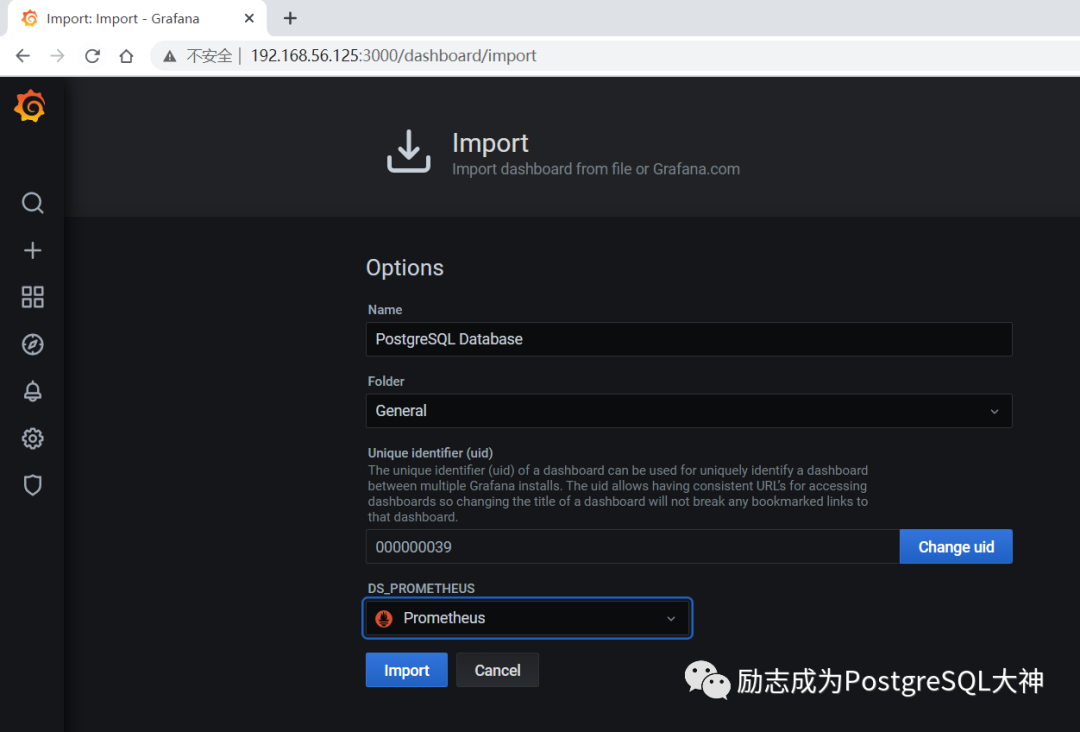Click the 'Import dashboard from file or Grafana.com' subtitle
Viewport: 1080px width, 732px height.
click(596, 169)
